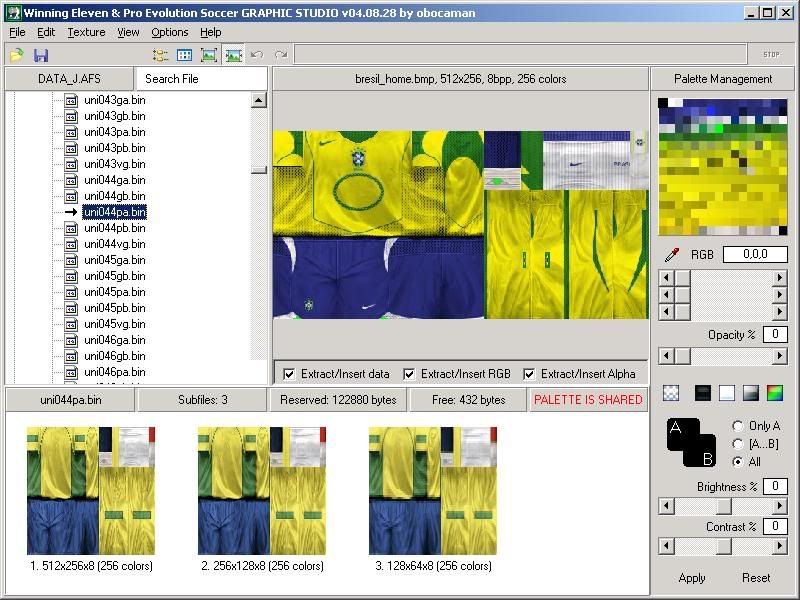Select uni043gb.bin in the file tree
This screenshot has width=800, height=600.
click(x=115, y=116)
